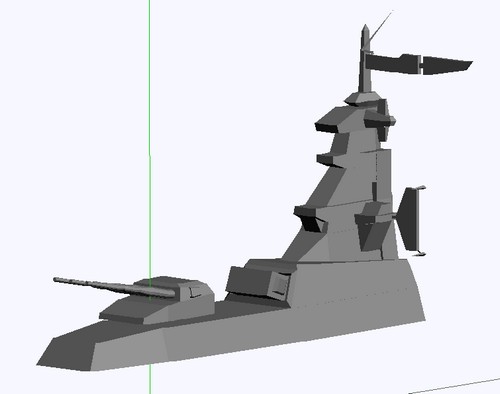500x394 pixels.
Task: Select the long gun barrel on the turret
Action: pos(113,287)
